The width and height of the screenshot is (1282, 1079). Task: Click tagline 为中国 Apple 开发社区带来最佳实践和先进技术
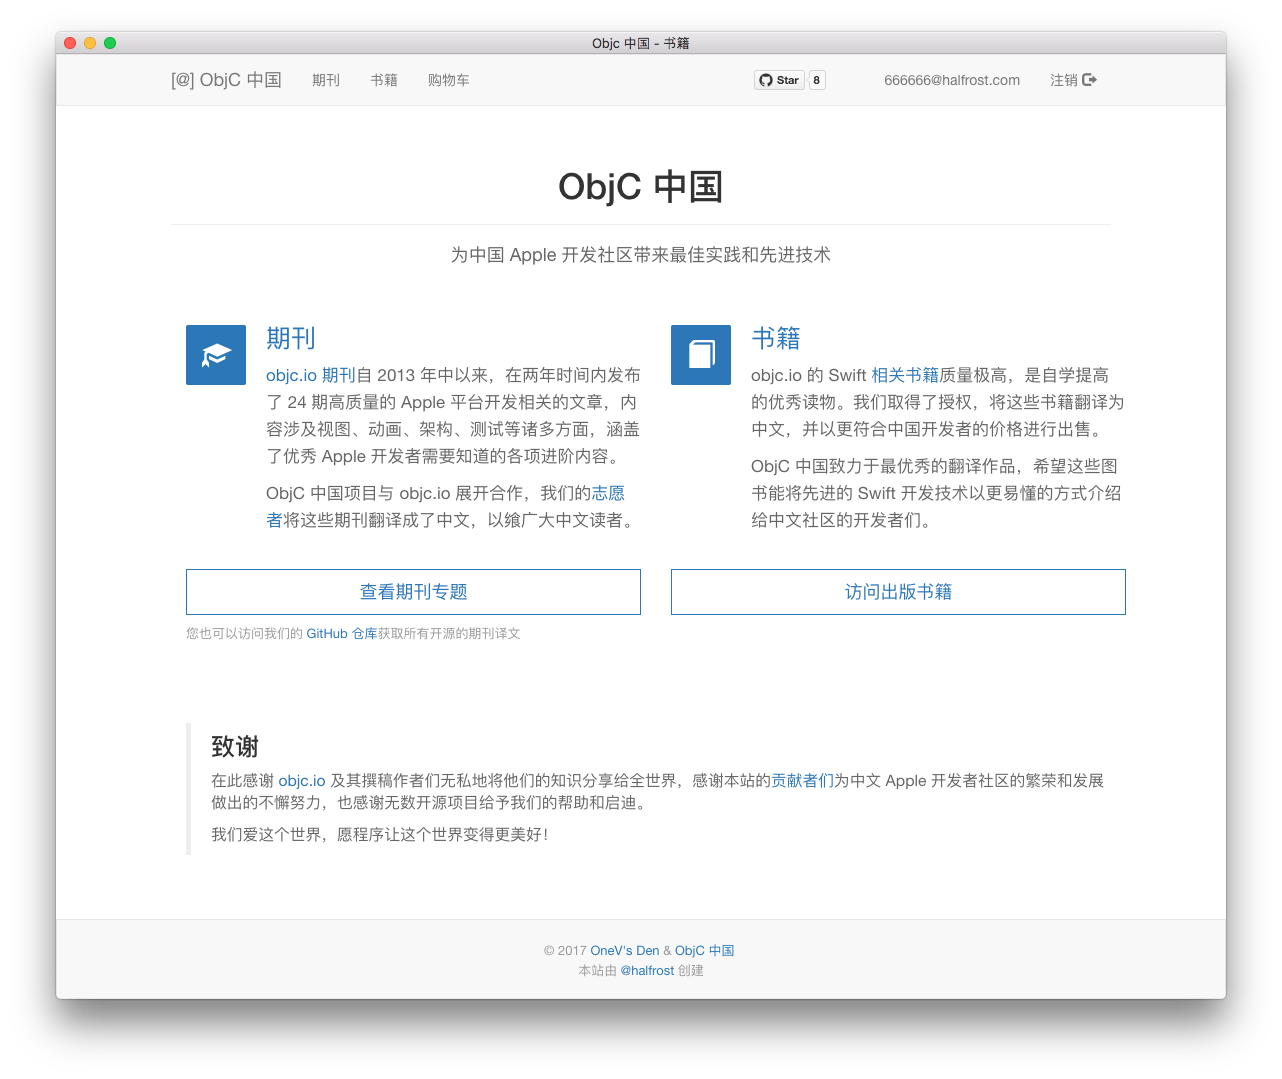point(641,255)
